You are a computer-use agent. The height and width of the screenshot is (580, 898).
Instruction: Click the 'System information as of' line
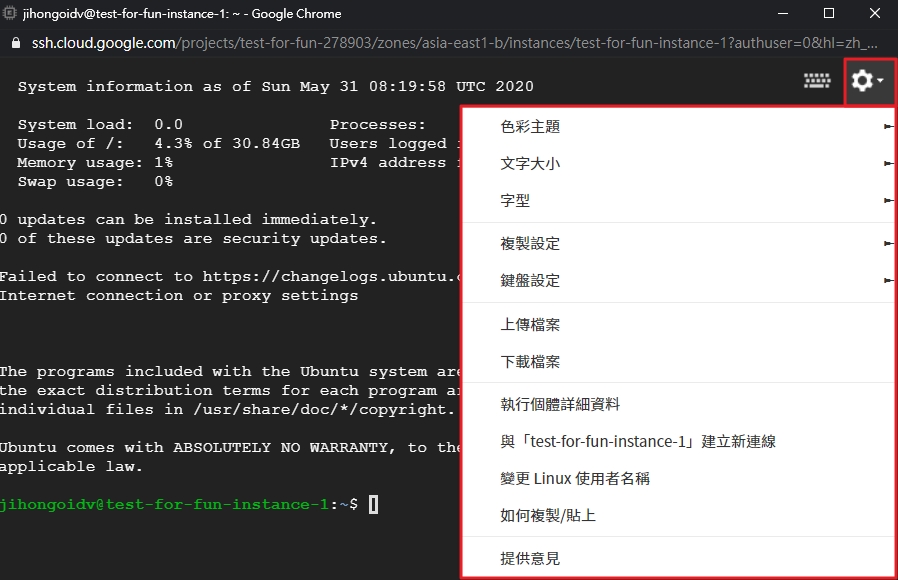(275, 86)
